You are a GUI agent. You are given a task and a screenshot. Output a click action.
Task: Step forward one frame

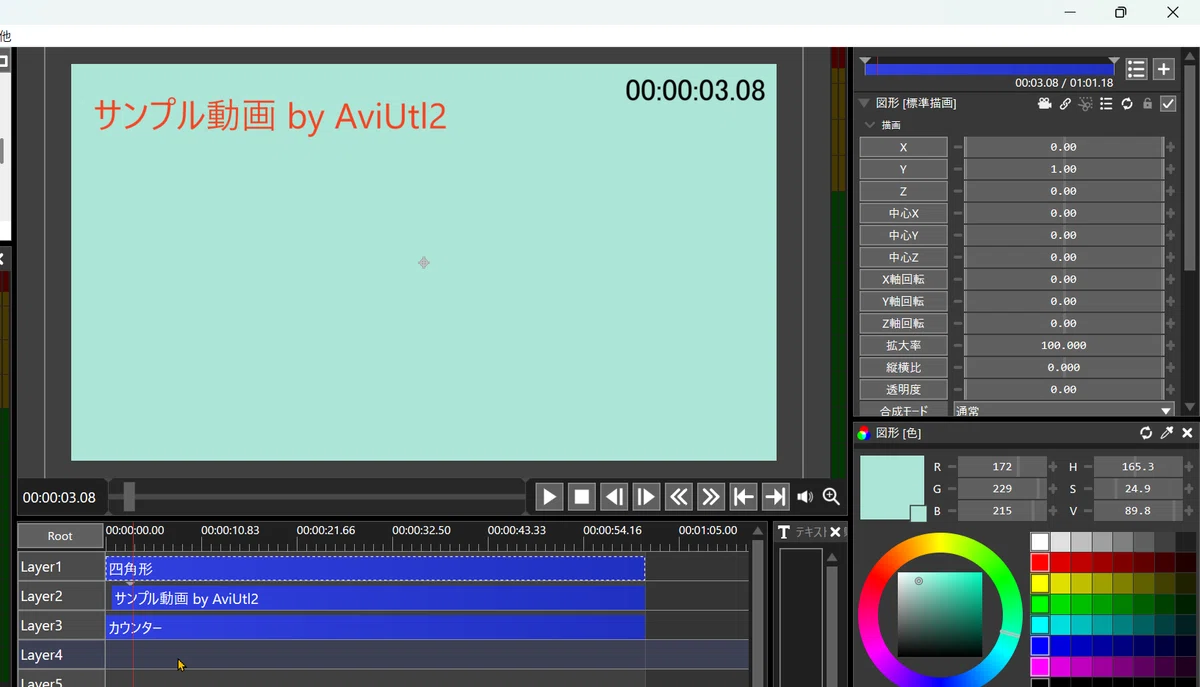tap(646, 497)
